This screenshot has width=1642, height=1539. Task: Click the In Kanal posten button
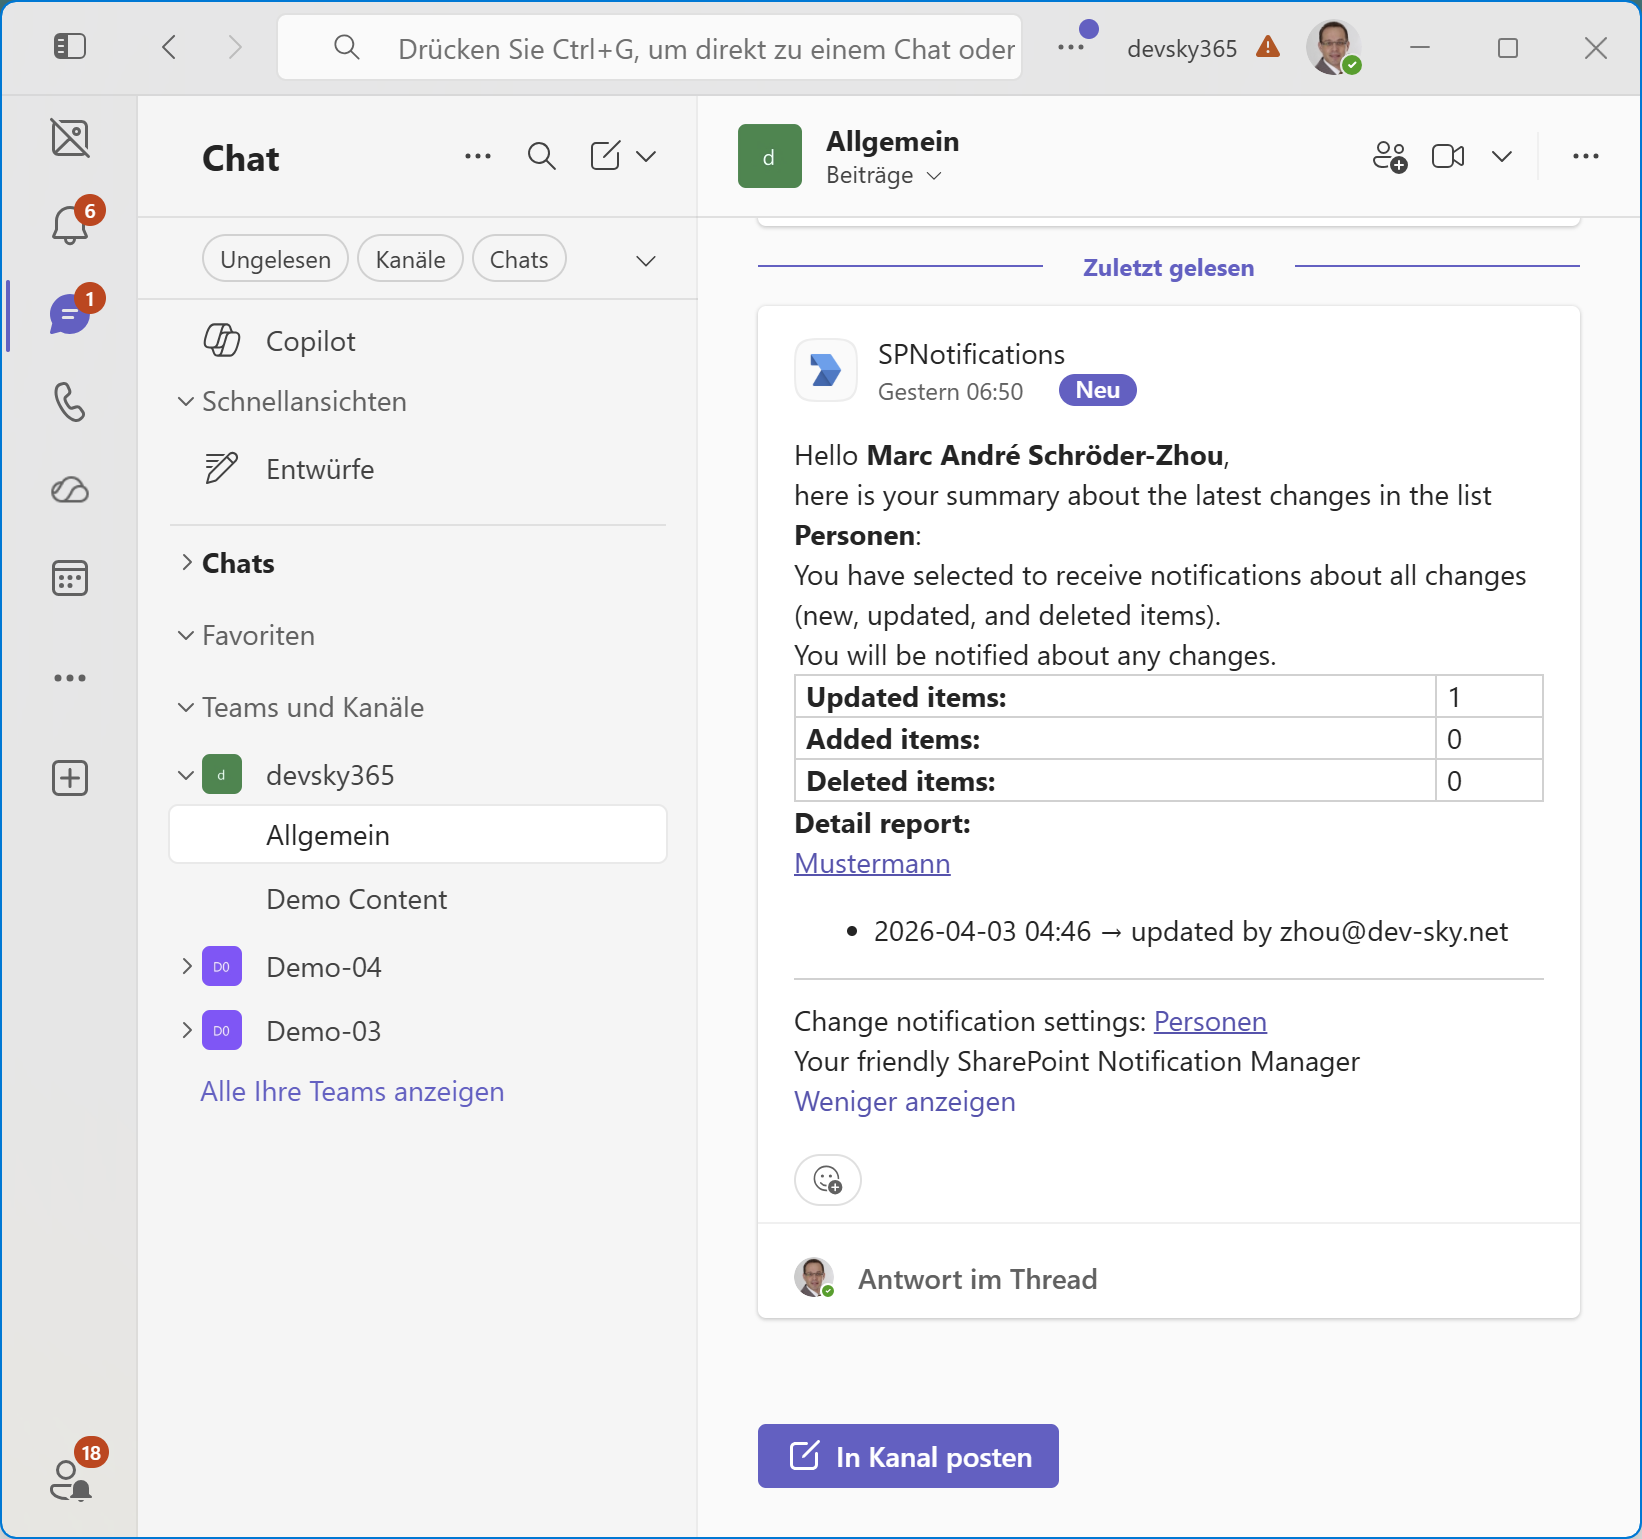(x=907, y=1456)
